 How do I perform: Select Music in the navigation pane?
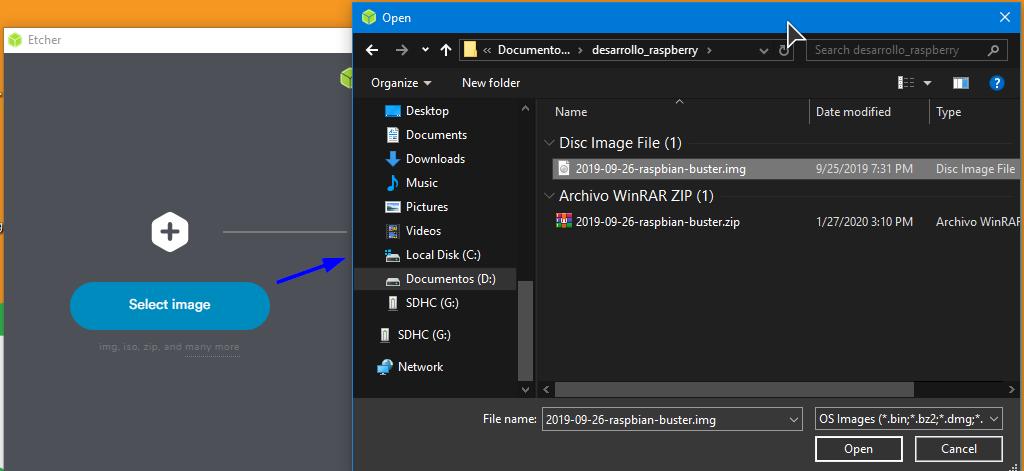421,183
